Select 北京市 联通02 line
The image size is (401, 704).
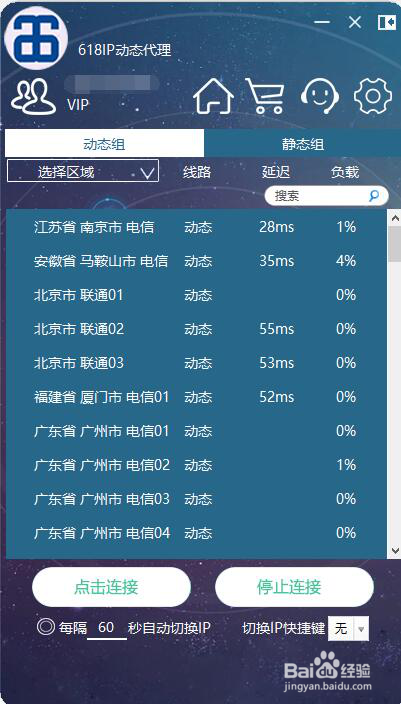[196, 329]
